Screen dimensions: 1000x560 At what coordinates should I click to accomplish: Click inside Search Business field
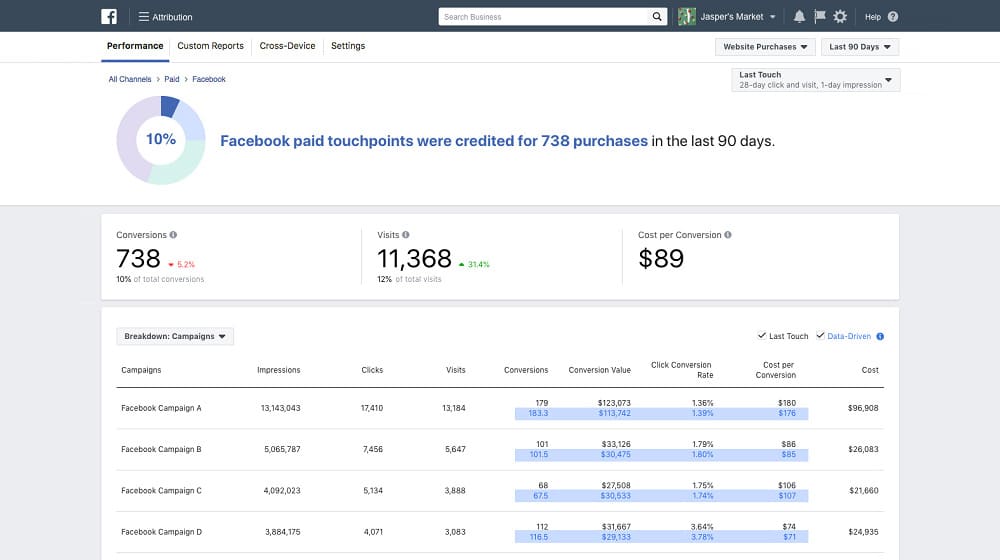pyautogui.click(x=544, y=17)
